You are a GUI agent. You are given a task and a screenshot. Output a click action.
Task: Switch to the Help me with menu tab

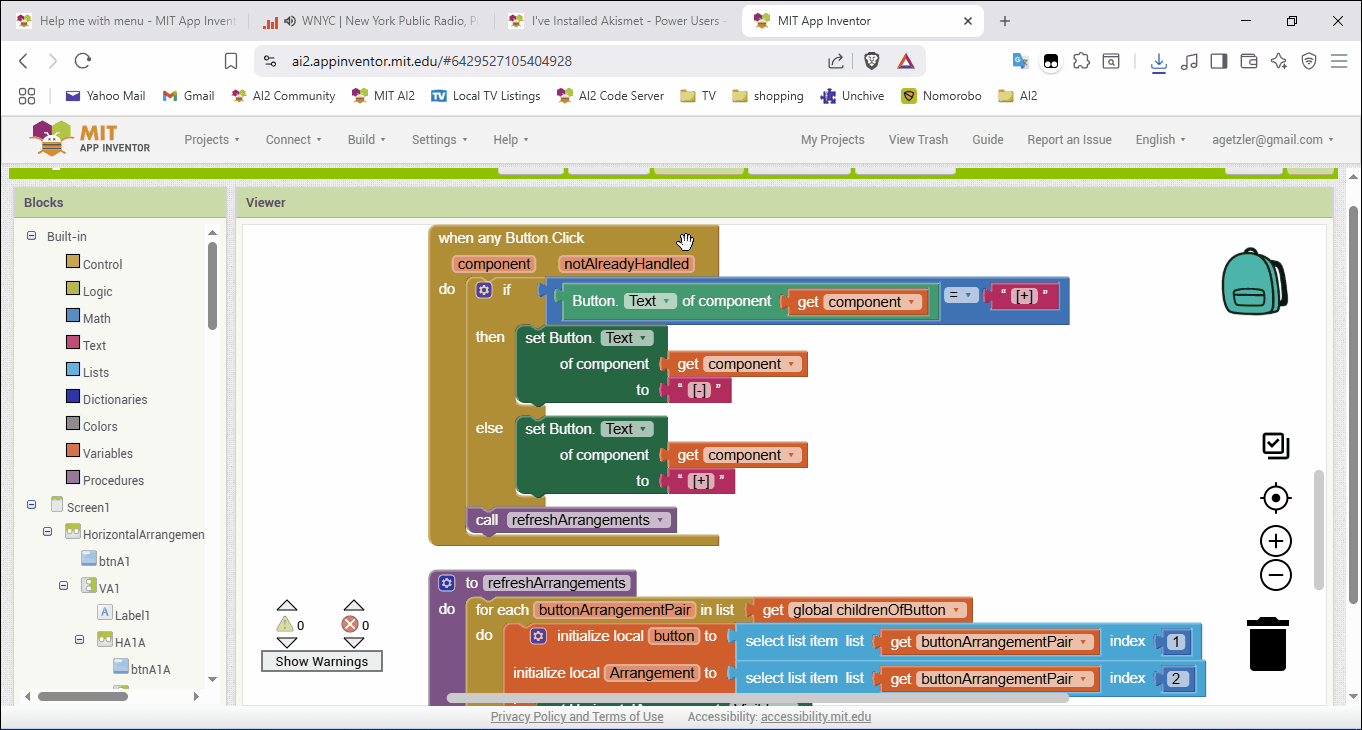pos(125,21)
